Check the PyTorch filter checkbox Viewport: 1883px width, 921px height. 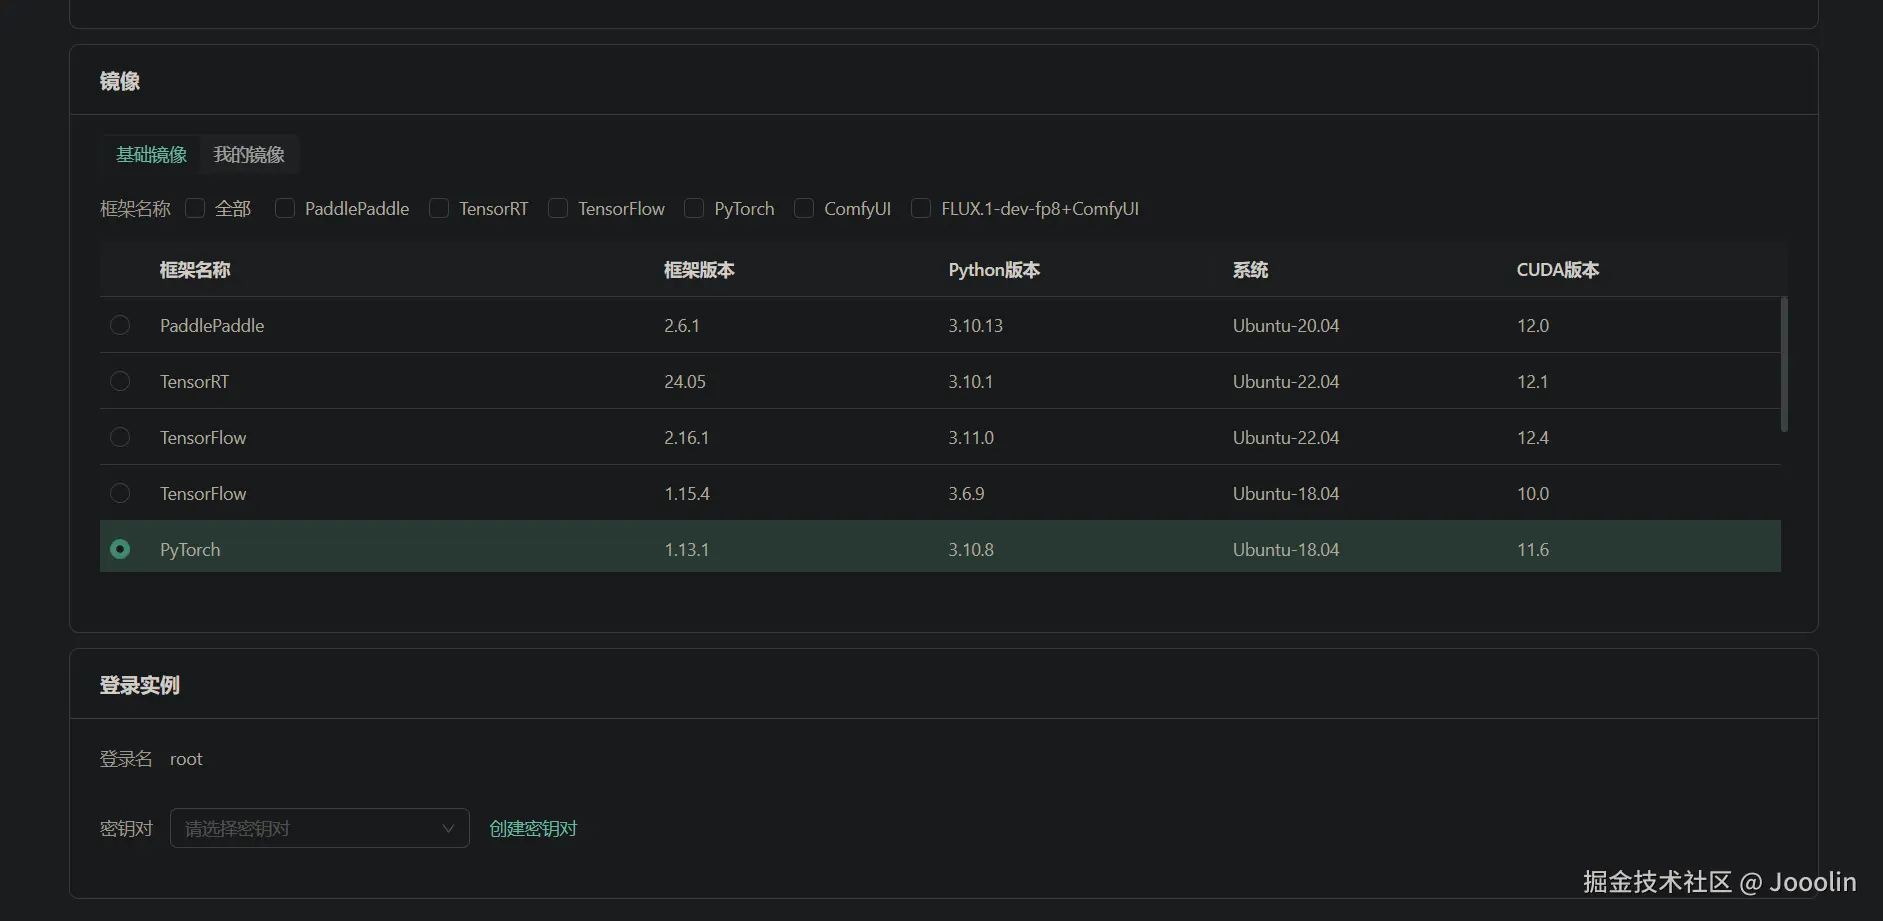point(694,208)
